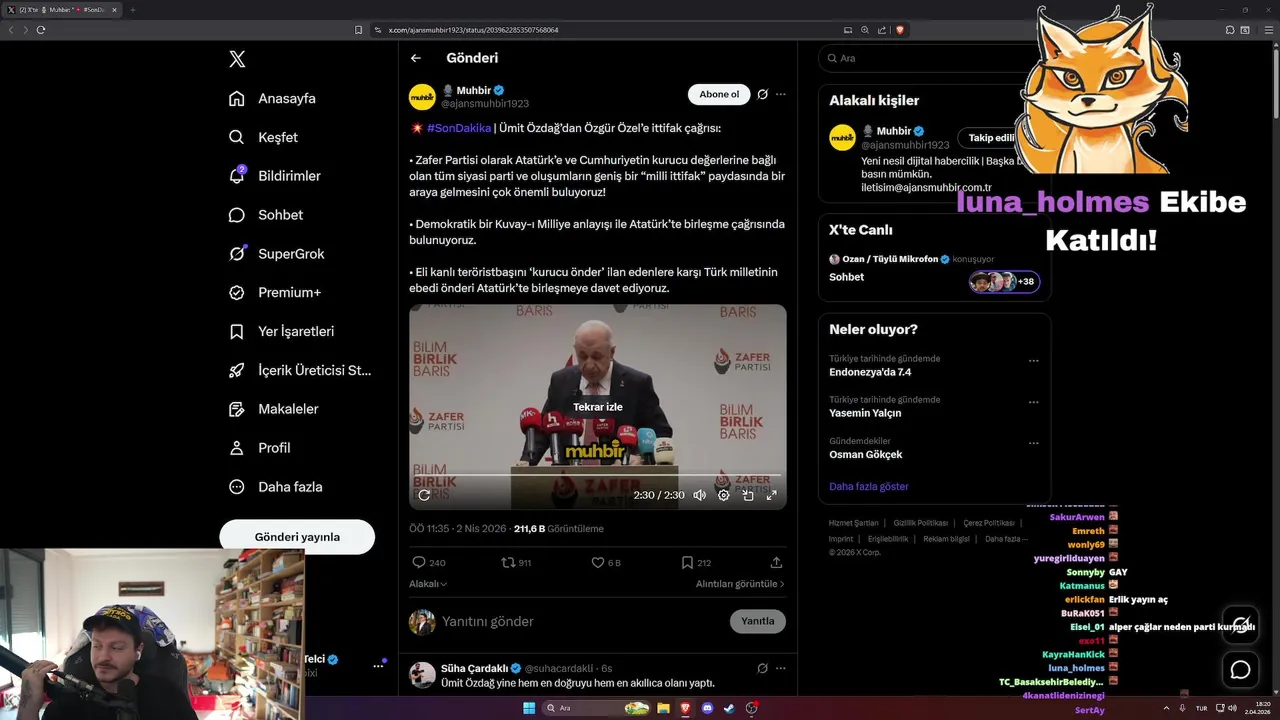Viewport: 1280px width, 720px height.
Task: Toggle picture-in-picture for the video
Action: [x=748, y=495]
